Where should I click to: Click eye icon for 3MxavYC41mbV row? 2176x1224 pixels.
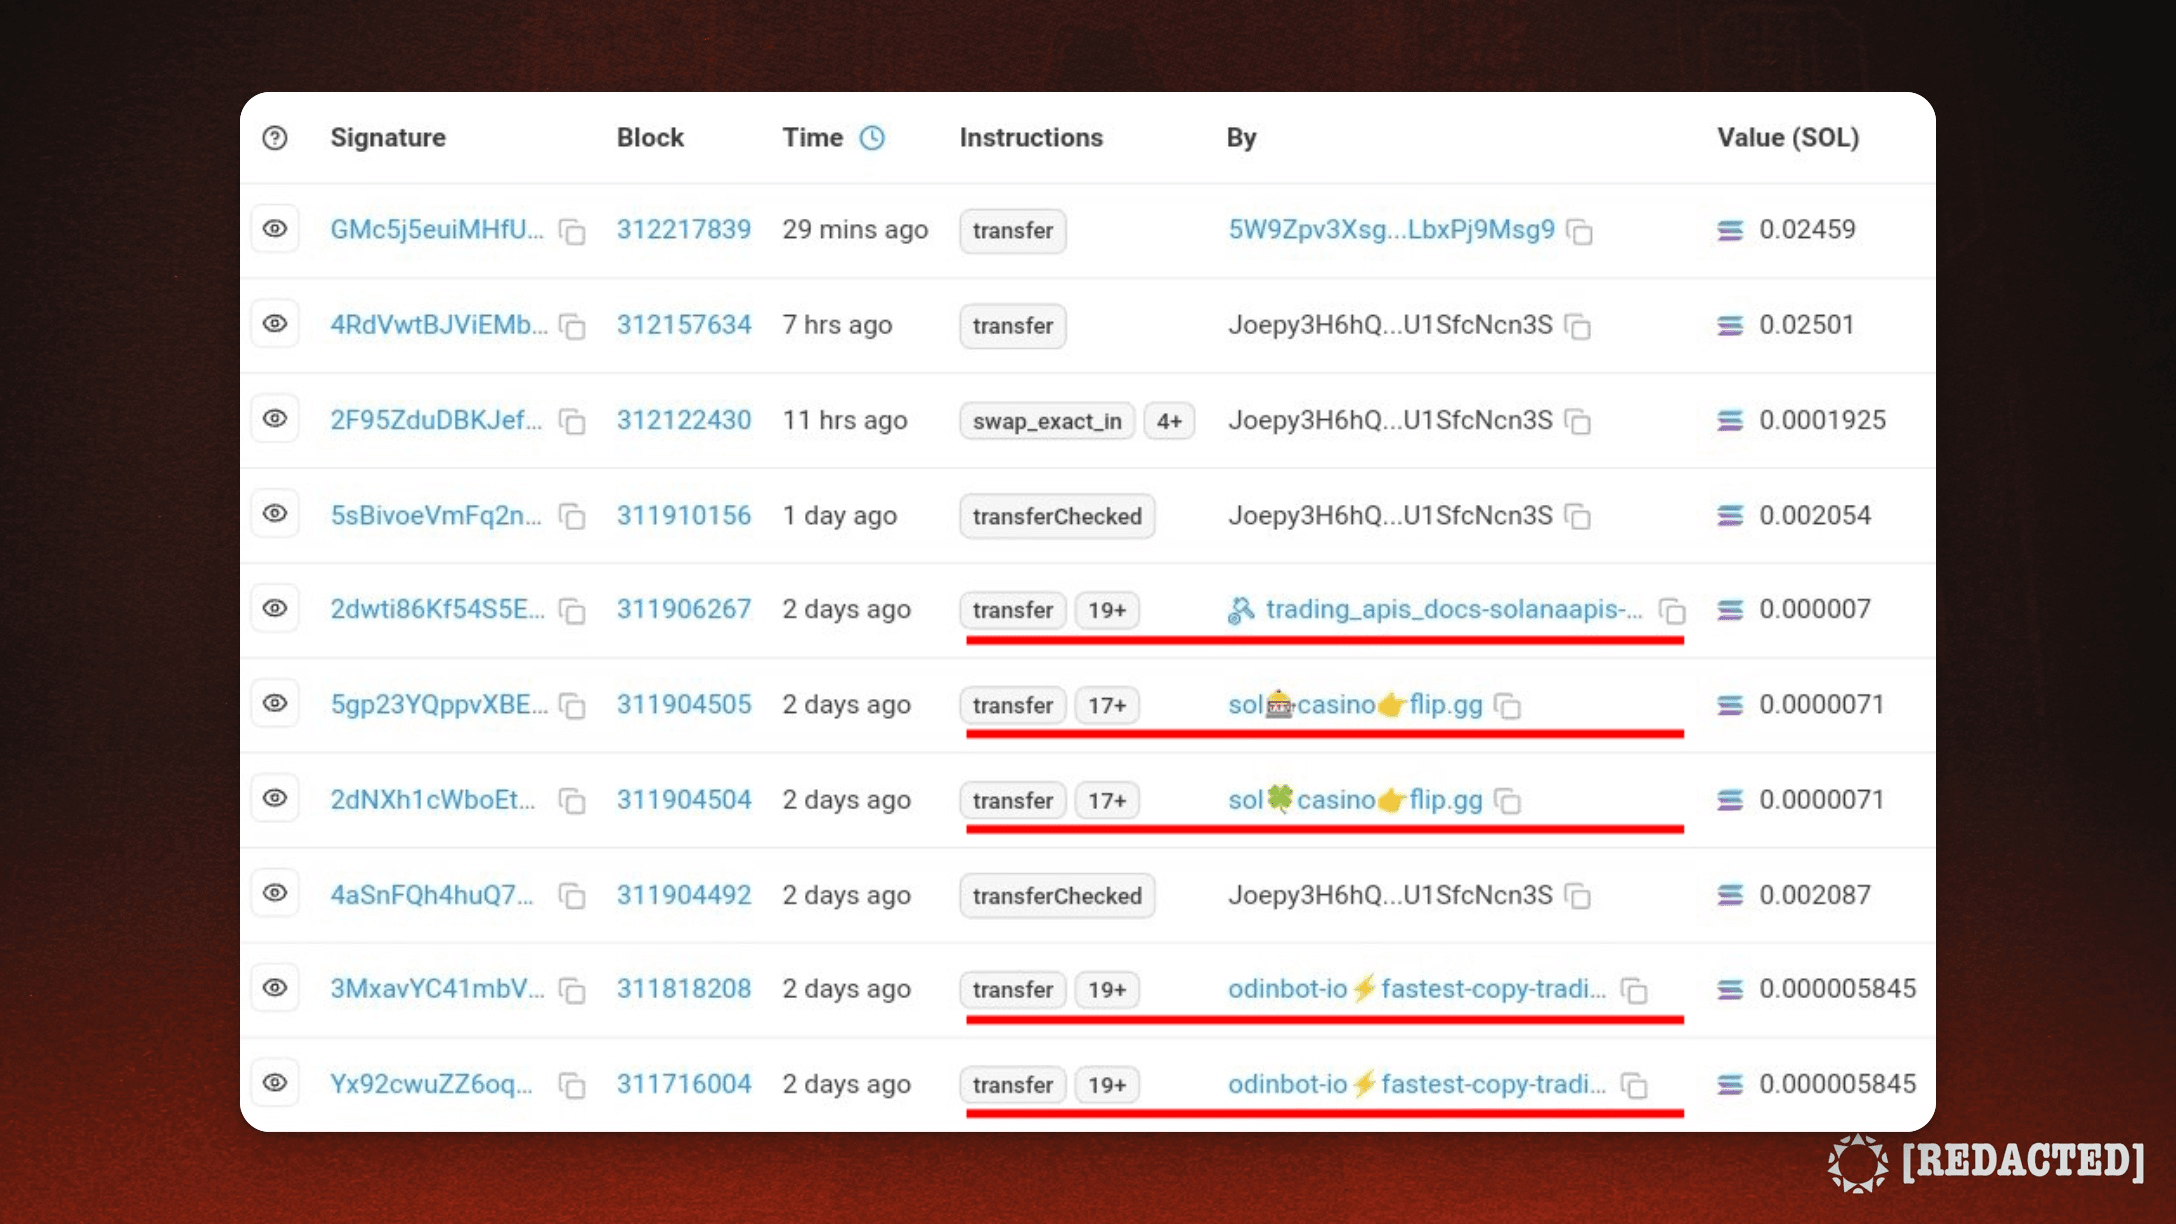click(275, 989)
